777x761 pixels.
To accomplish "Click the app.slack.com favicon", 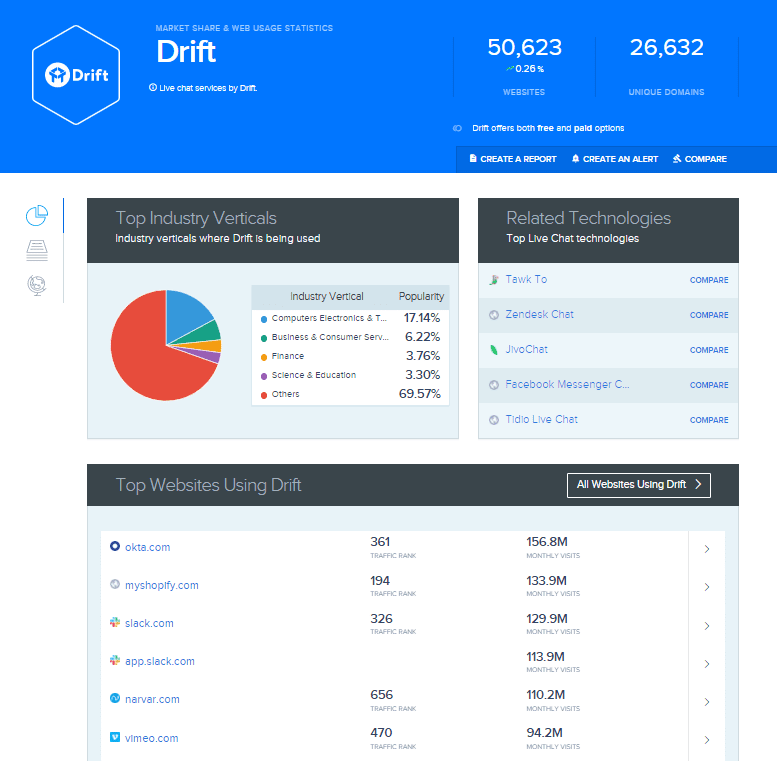I will pyautogui.click(x=115, y=660).
